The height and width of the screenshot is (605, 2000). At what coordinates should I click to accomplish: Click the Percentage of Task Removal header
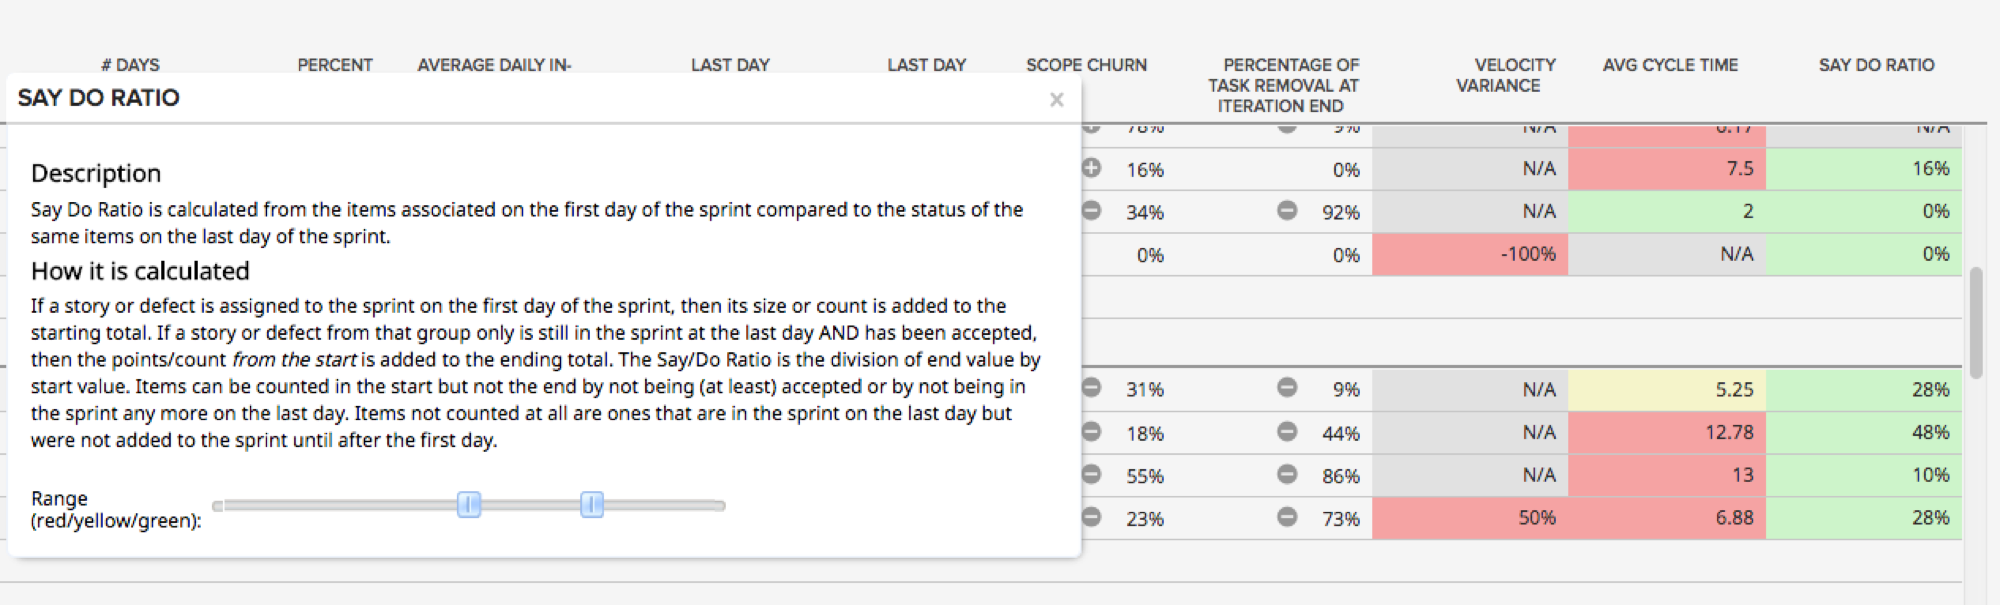[x=1284, y=85]
